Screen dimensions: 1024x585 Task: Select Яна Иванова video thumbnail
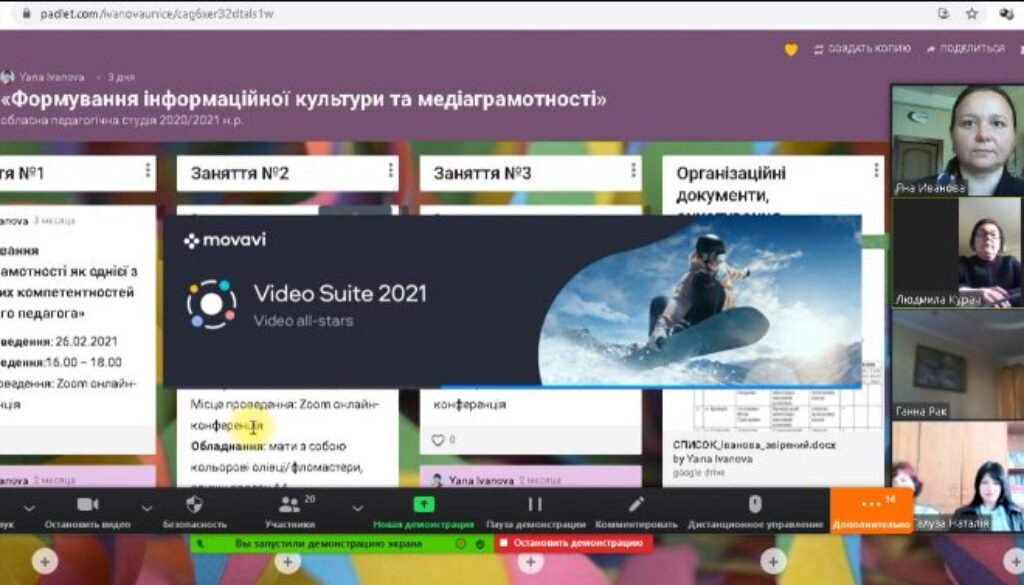tap(957, 140)
